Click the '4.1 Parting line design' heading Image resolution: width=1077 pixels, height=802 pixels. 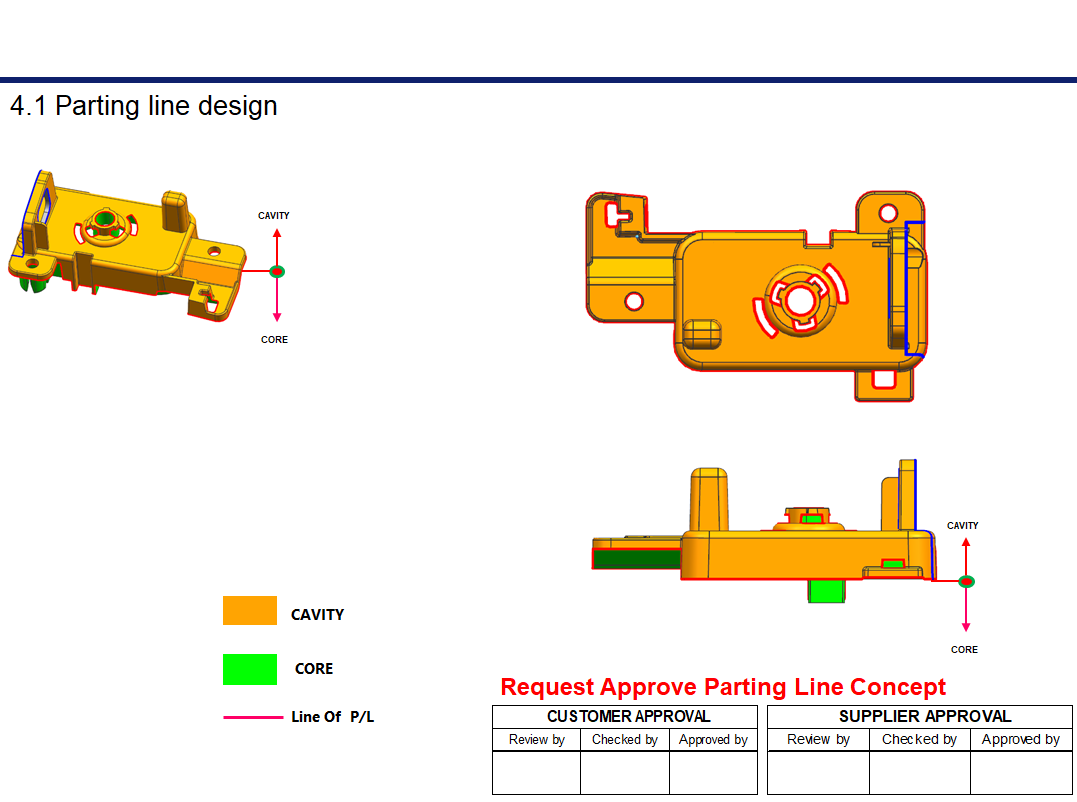(144, 106)
